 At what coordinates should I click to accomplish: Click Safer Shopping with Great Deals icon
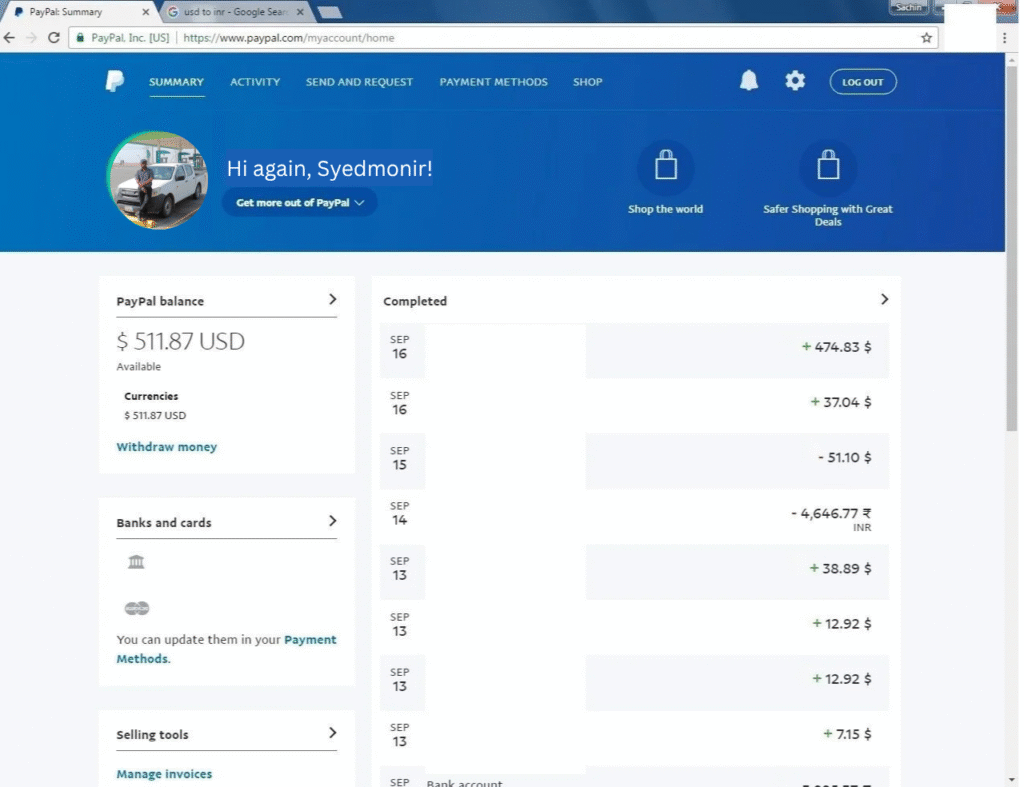827,167
